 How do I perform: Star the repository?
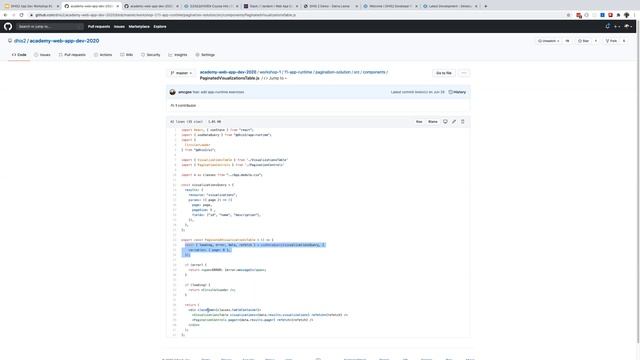(x=583, y=41)
